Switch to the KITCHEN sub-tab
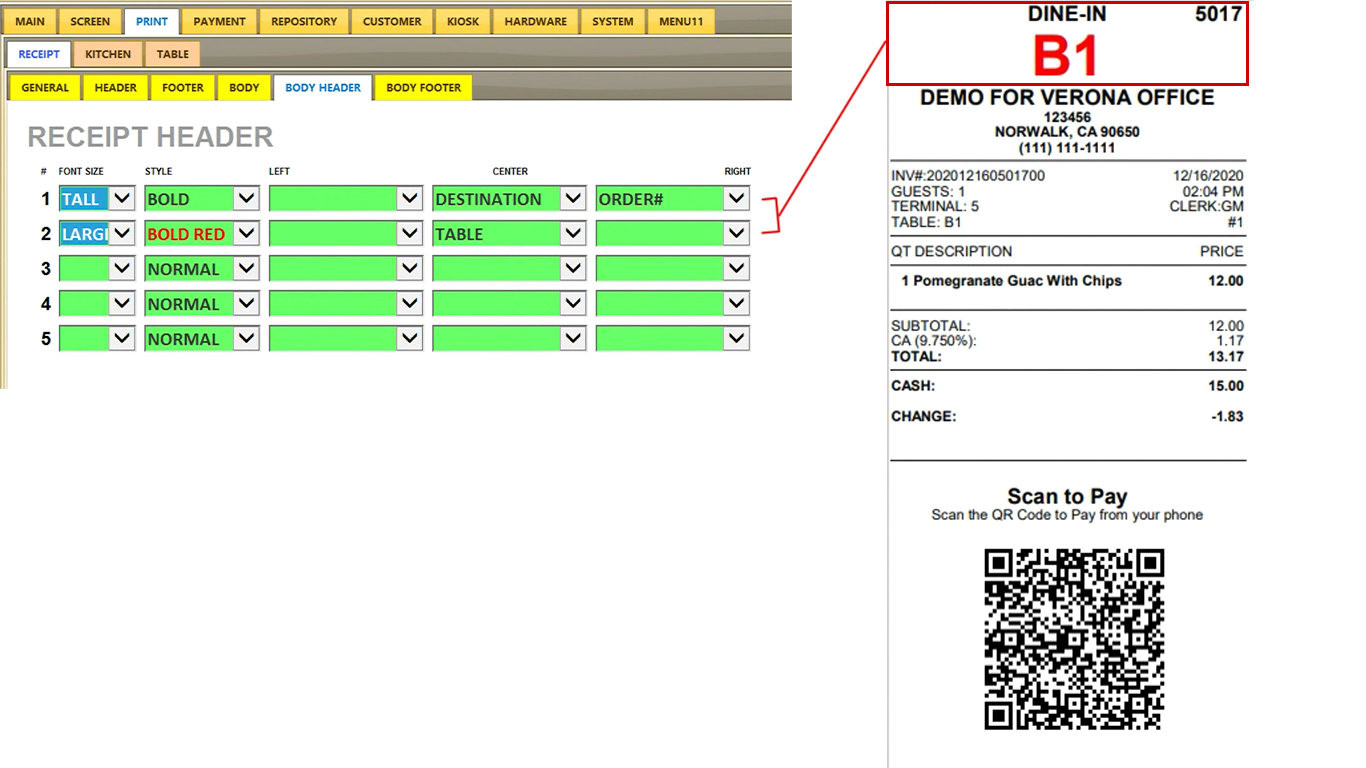Viewport: 1366px width, 768px height. (x=108, y=54)
